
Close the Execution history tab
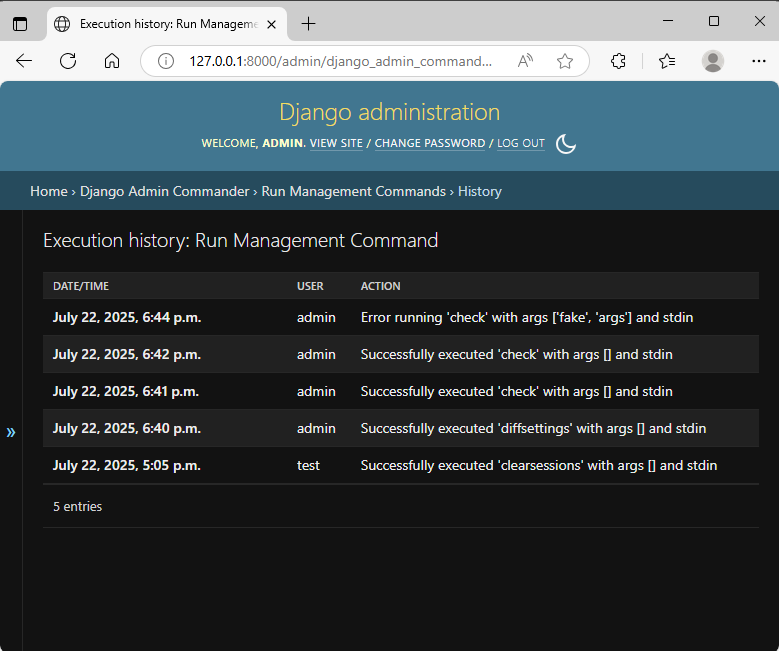click(x=271, y=24)
